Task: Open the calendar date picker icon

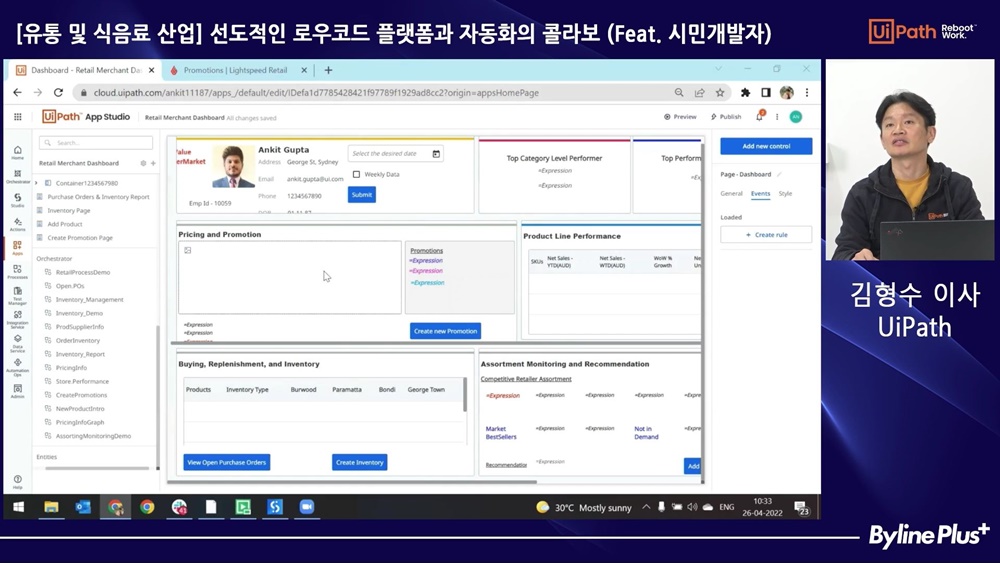Action: click(x=436, y=154)
